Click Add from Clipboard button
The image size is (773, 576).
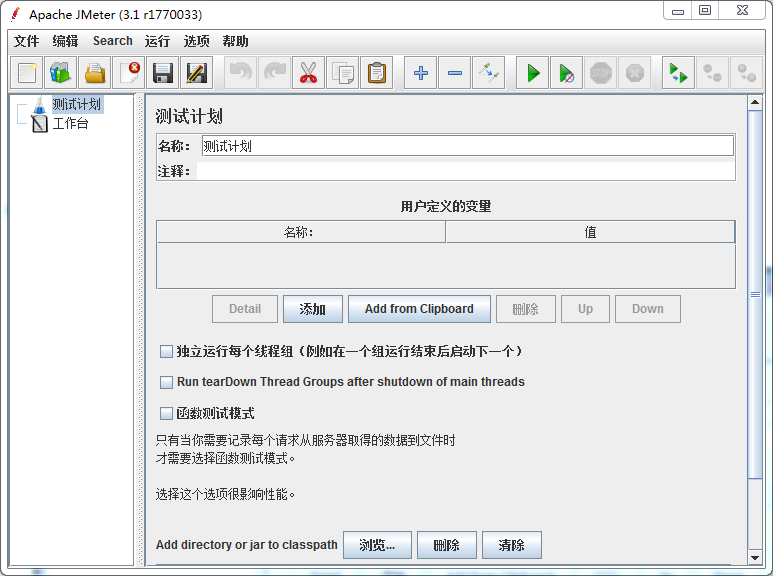coord(419,309)
